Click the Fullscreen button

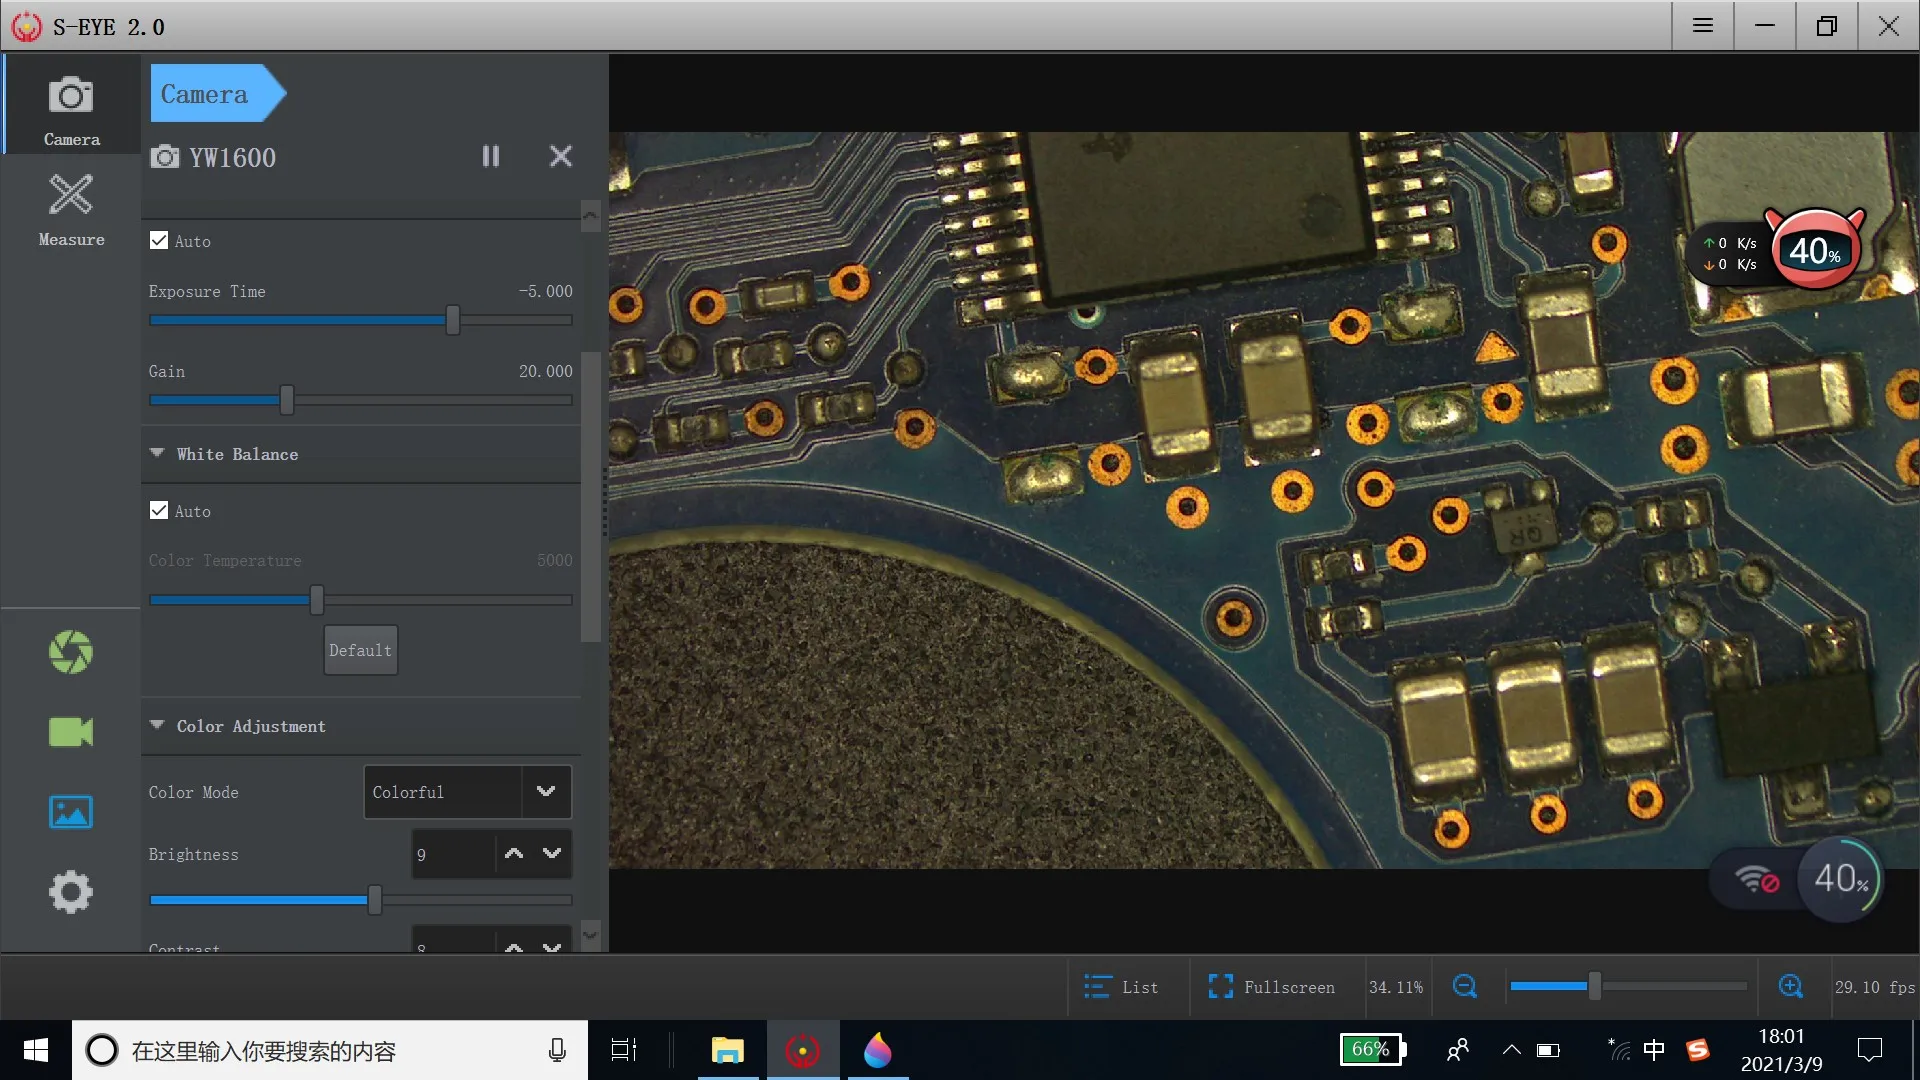click(x=1272, y=987)
